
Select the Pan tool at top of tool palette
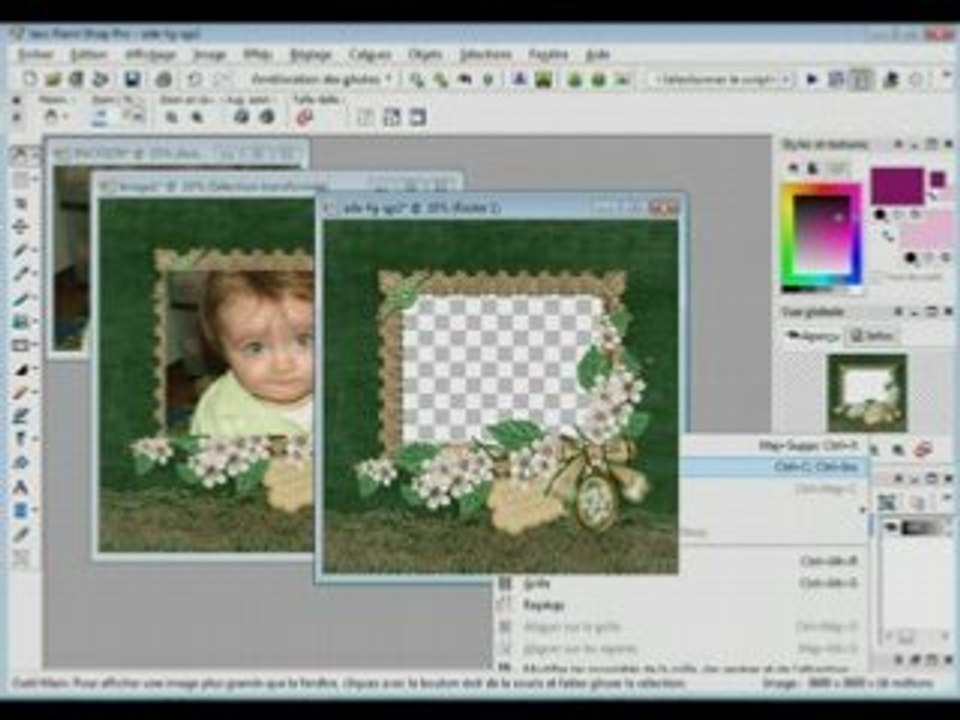coord(20,154)
